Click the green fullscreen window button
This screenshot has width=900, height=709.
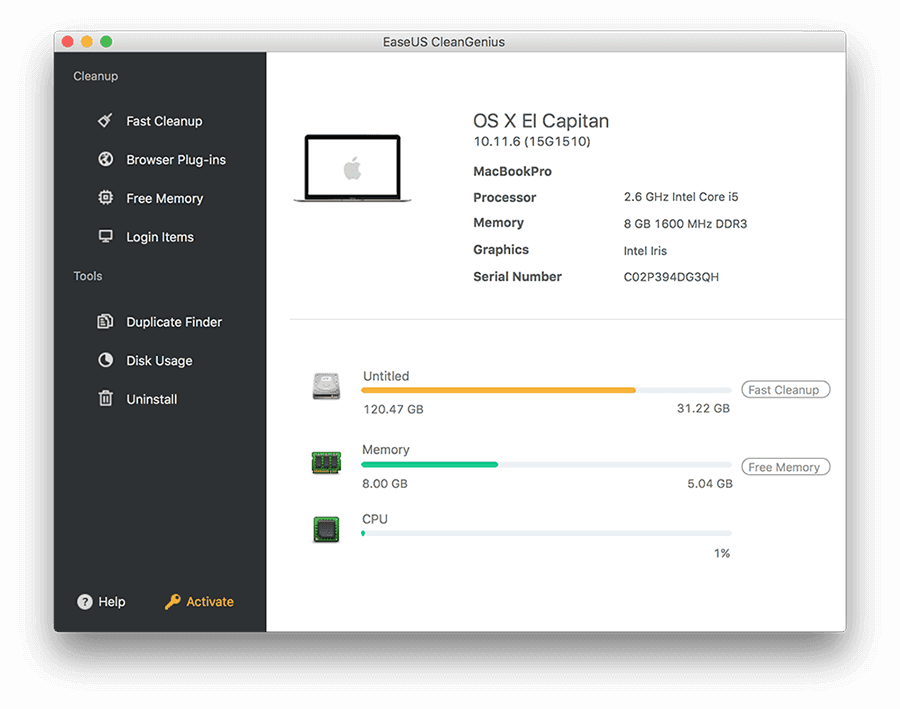pyautogui.click(x=106, y=41)
